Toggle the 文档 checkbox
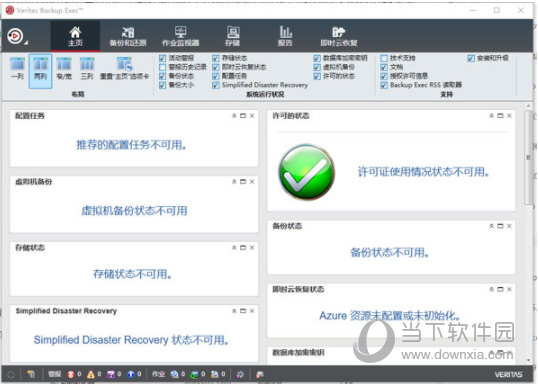The height and width of the screenshot is (384, 538). (x=384, y=67)
